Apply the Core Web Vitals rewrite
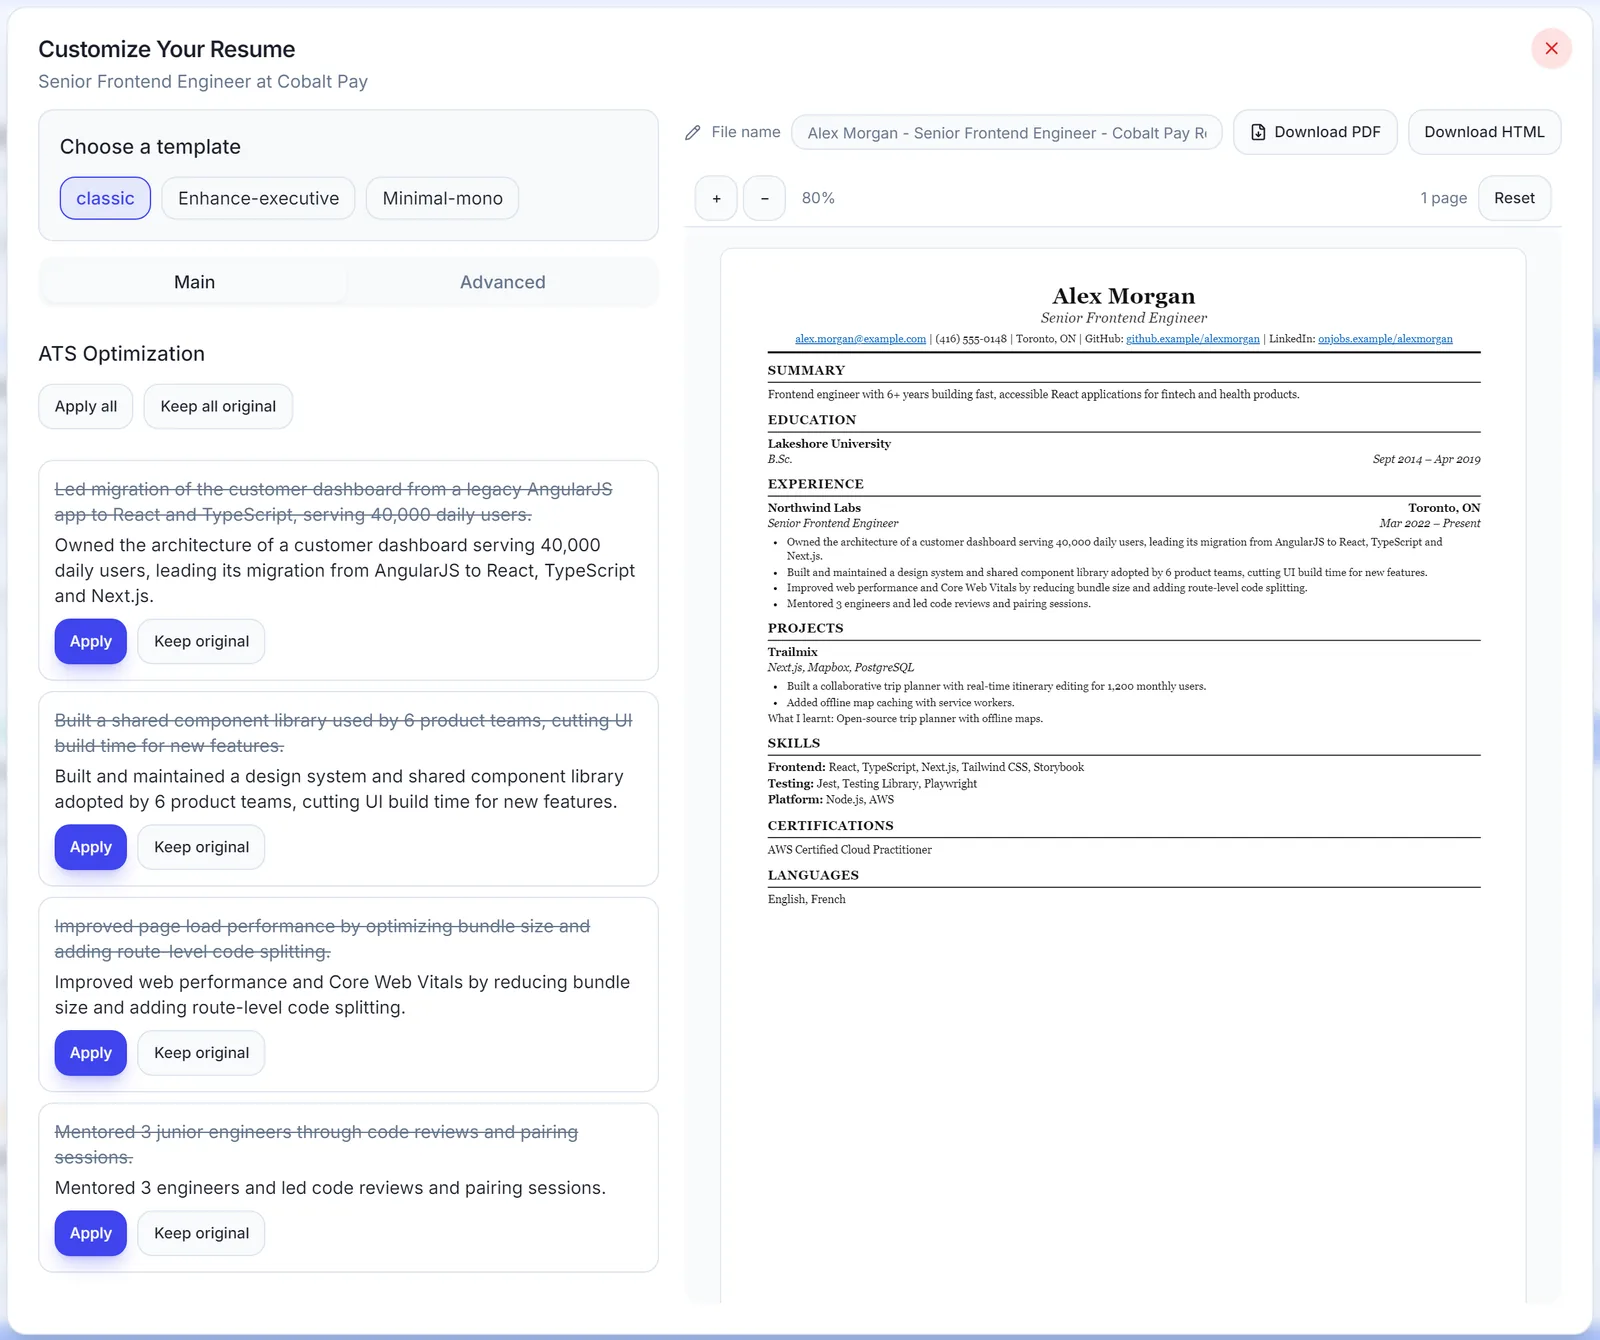 click(x=91, y=1053)
